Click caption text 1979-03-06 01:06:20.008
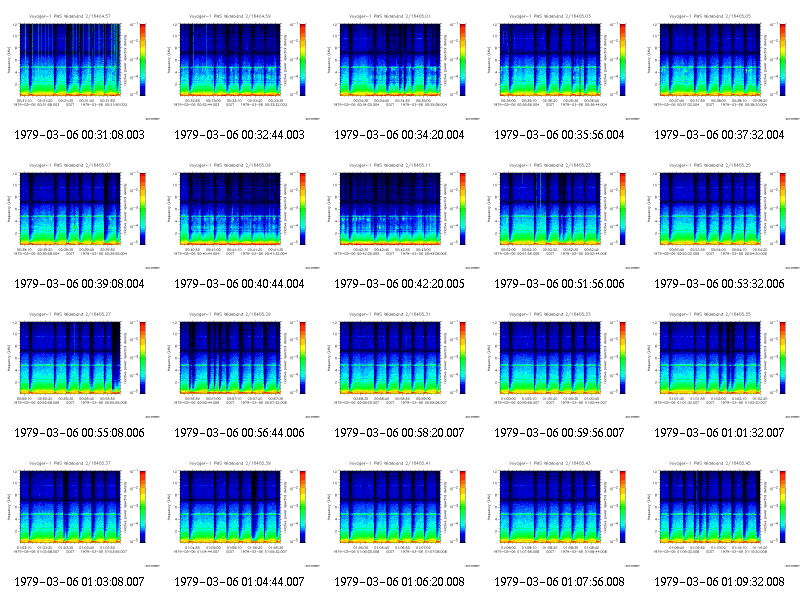 tap(399, 582)
